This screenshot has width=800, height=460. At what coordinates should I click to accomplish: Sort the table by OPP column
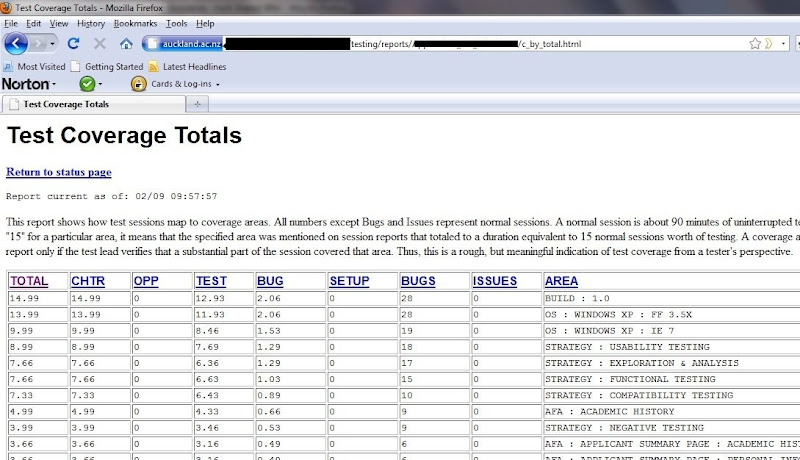tap(146, 281)
